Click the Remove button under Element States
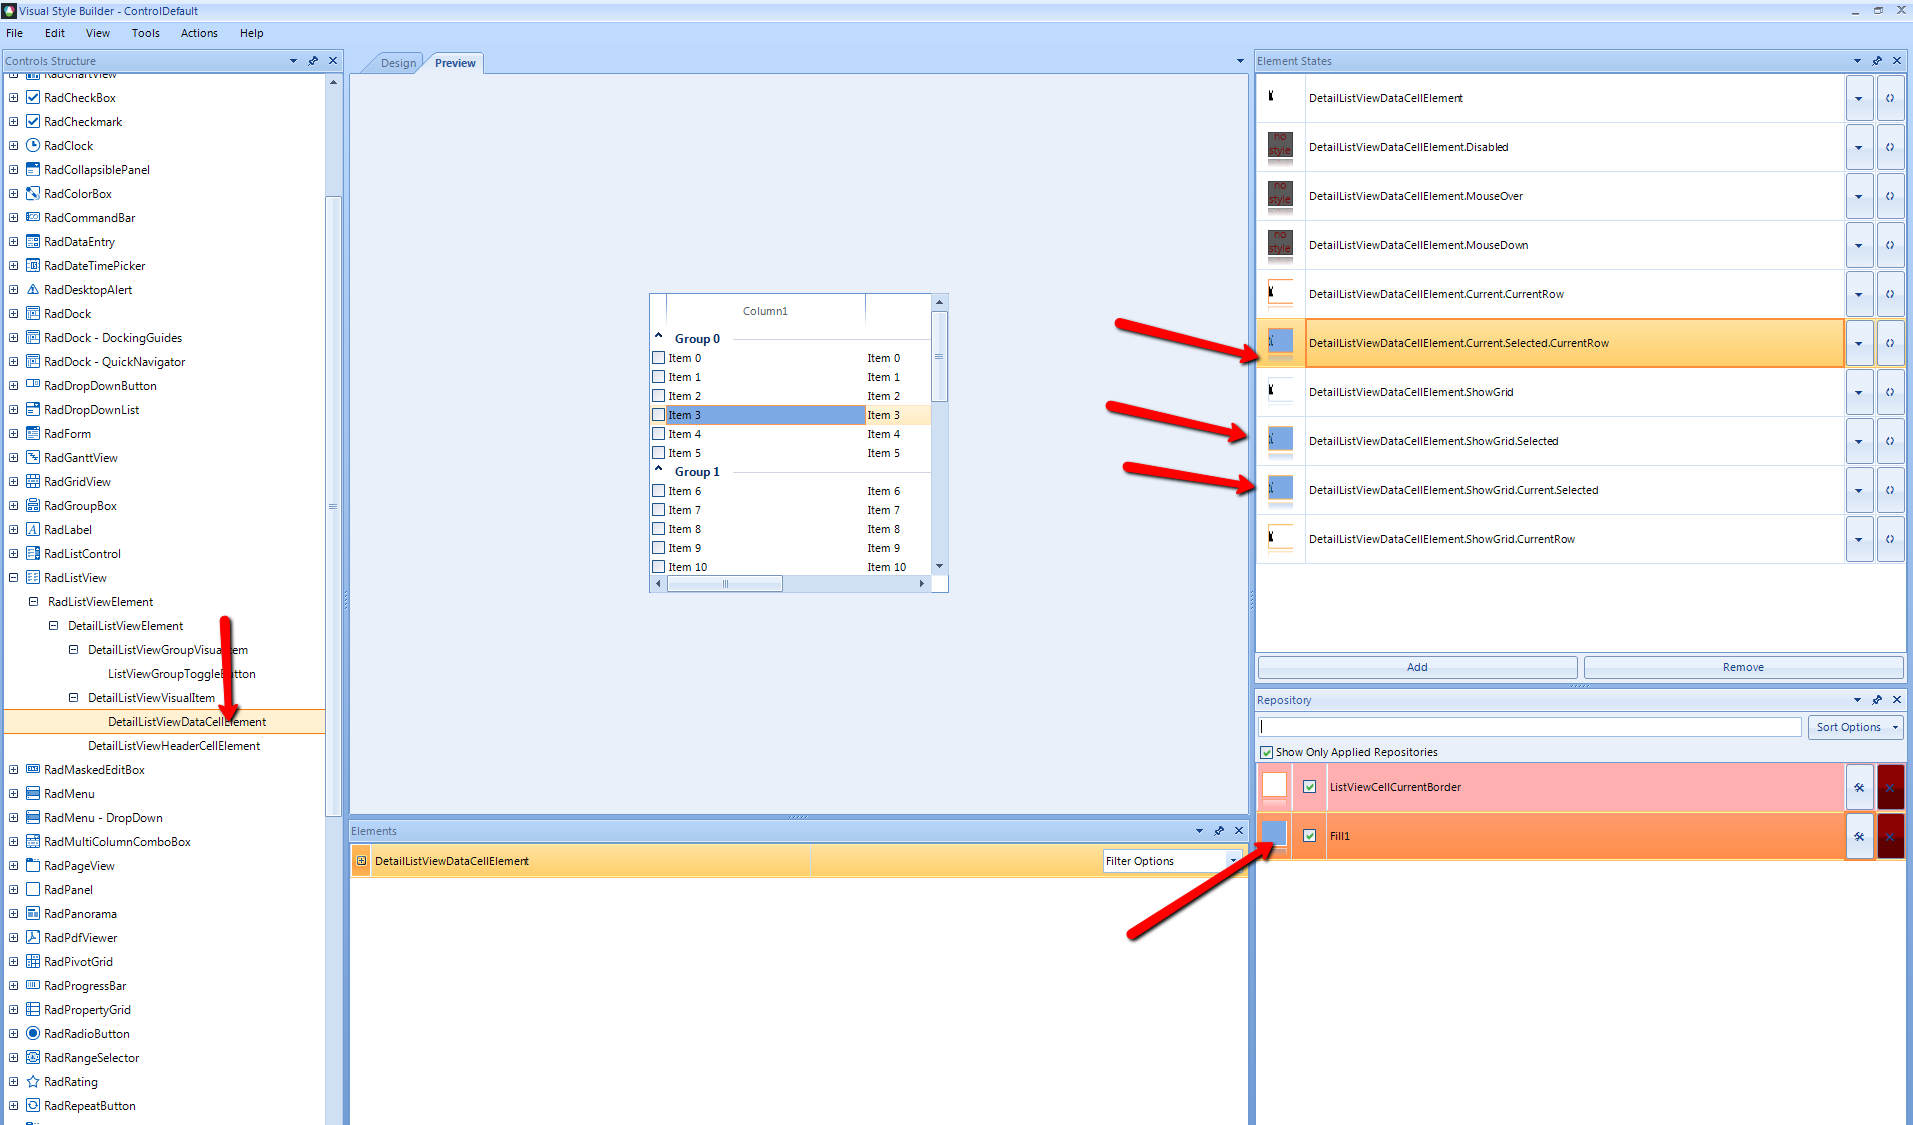Viewport: 1913px width, 1125px height. pos(1743,667)
